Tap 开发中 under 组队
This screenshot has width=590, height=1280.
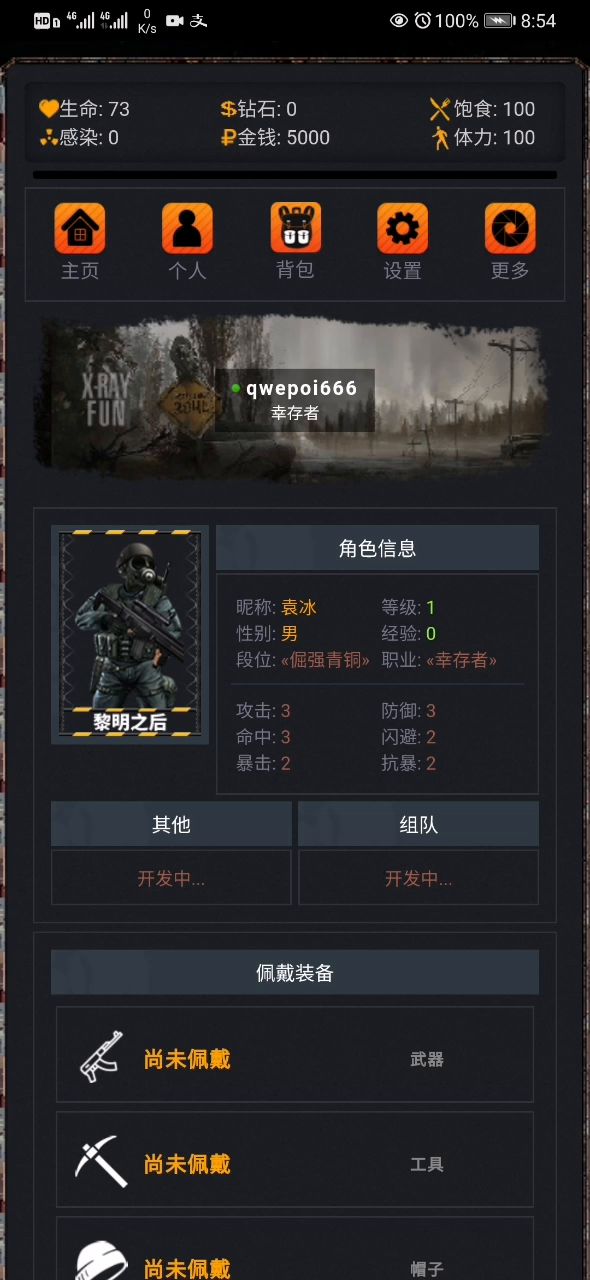click(x=418, y=878)
